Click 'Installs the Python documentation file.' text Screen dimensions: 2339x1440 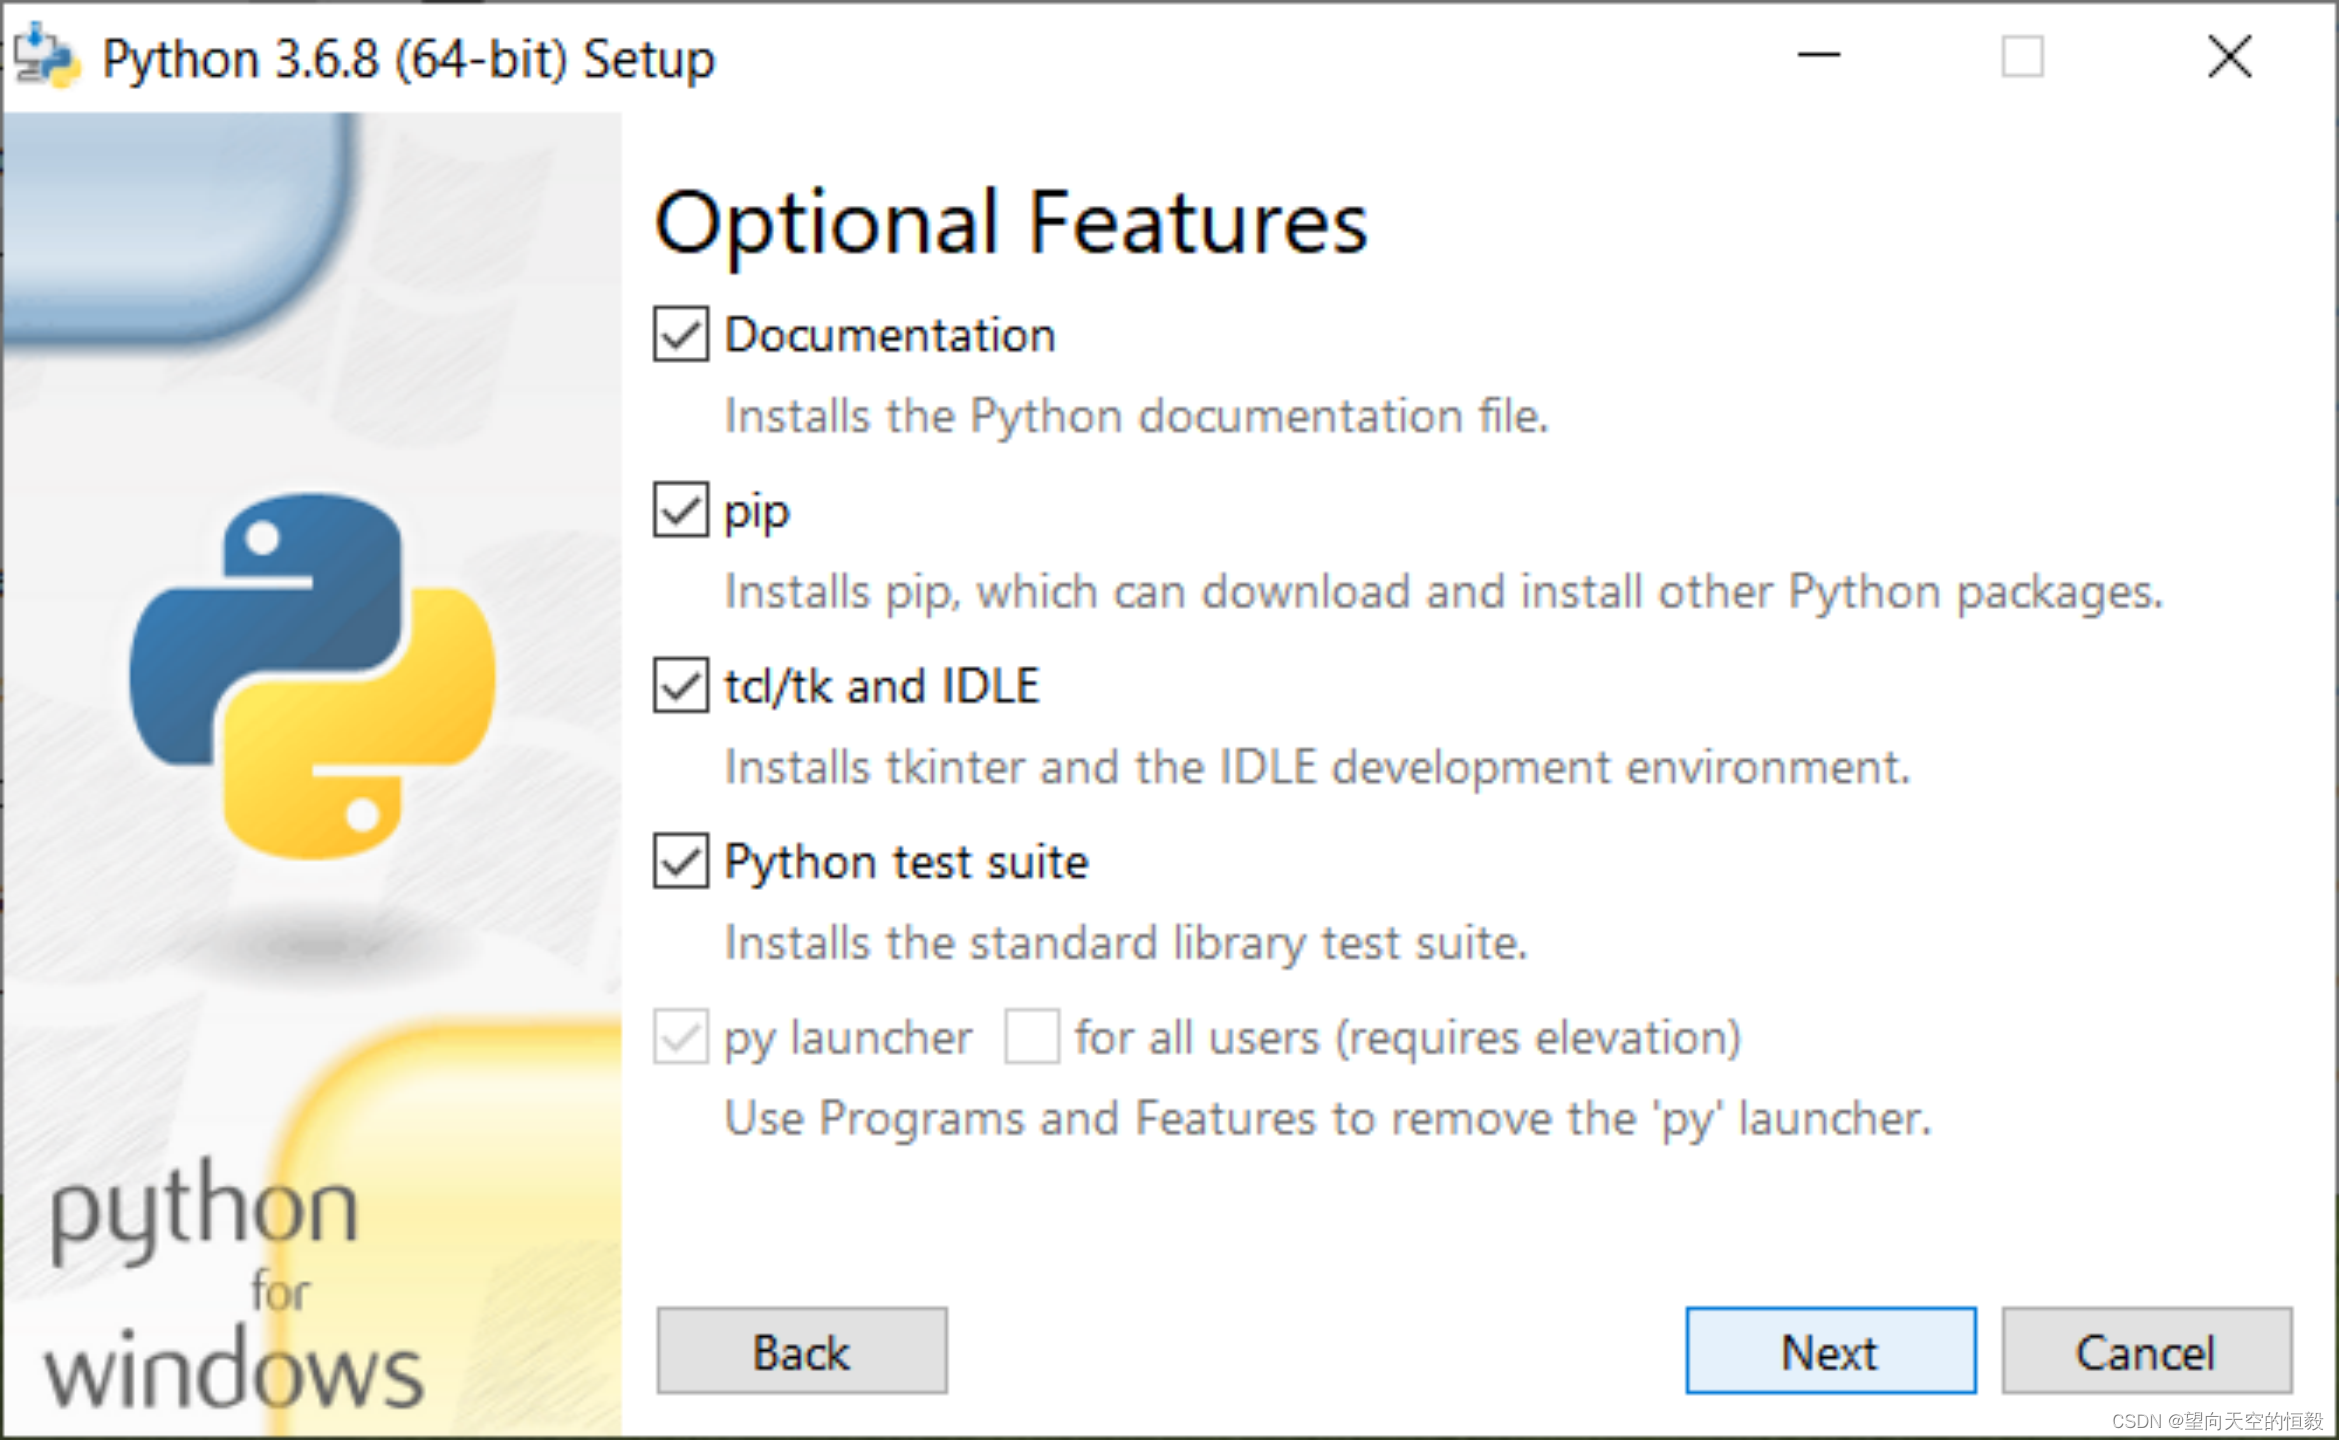pyautogui.click(x=1136, y=416)
